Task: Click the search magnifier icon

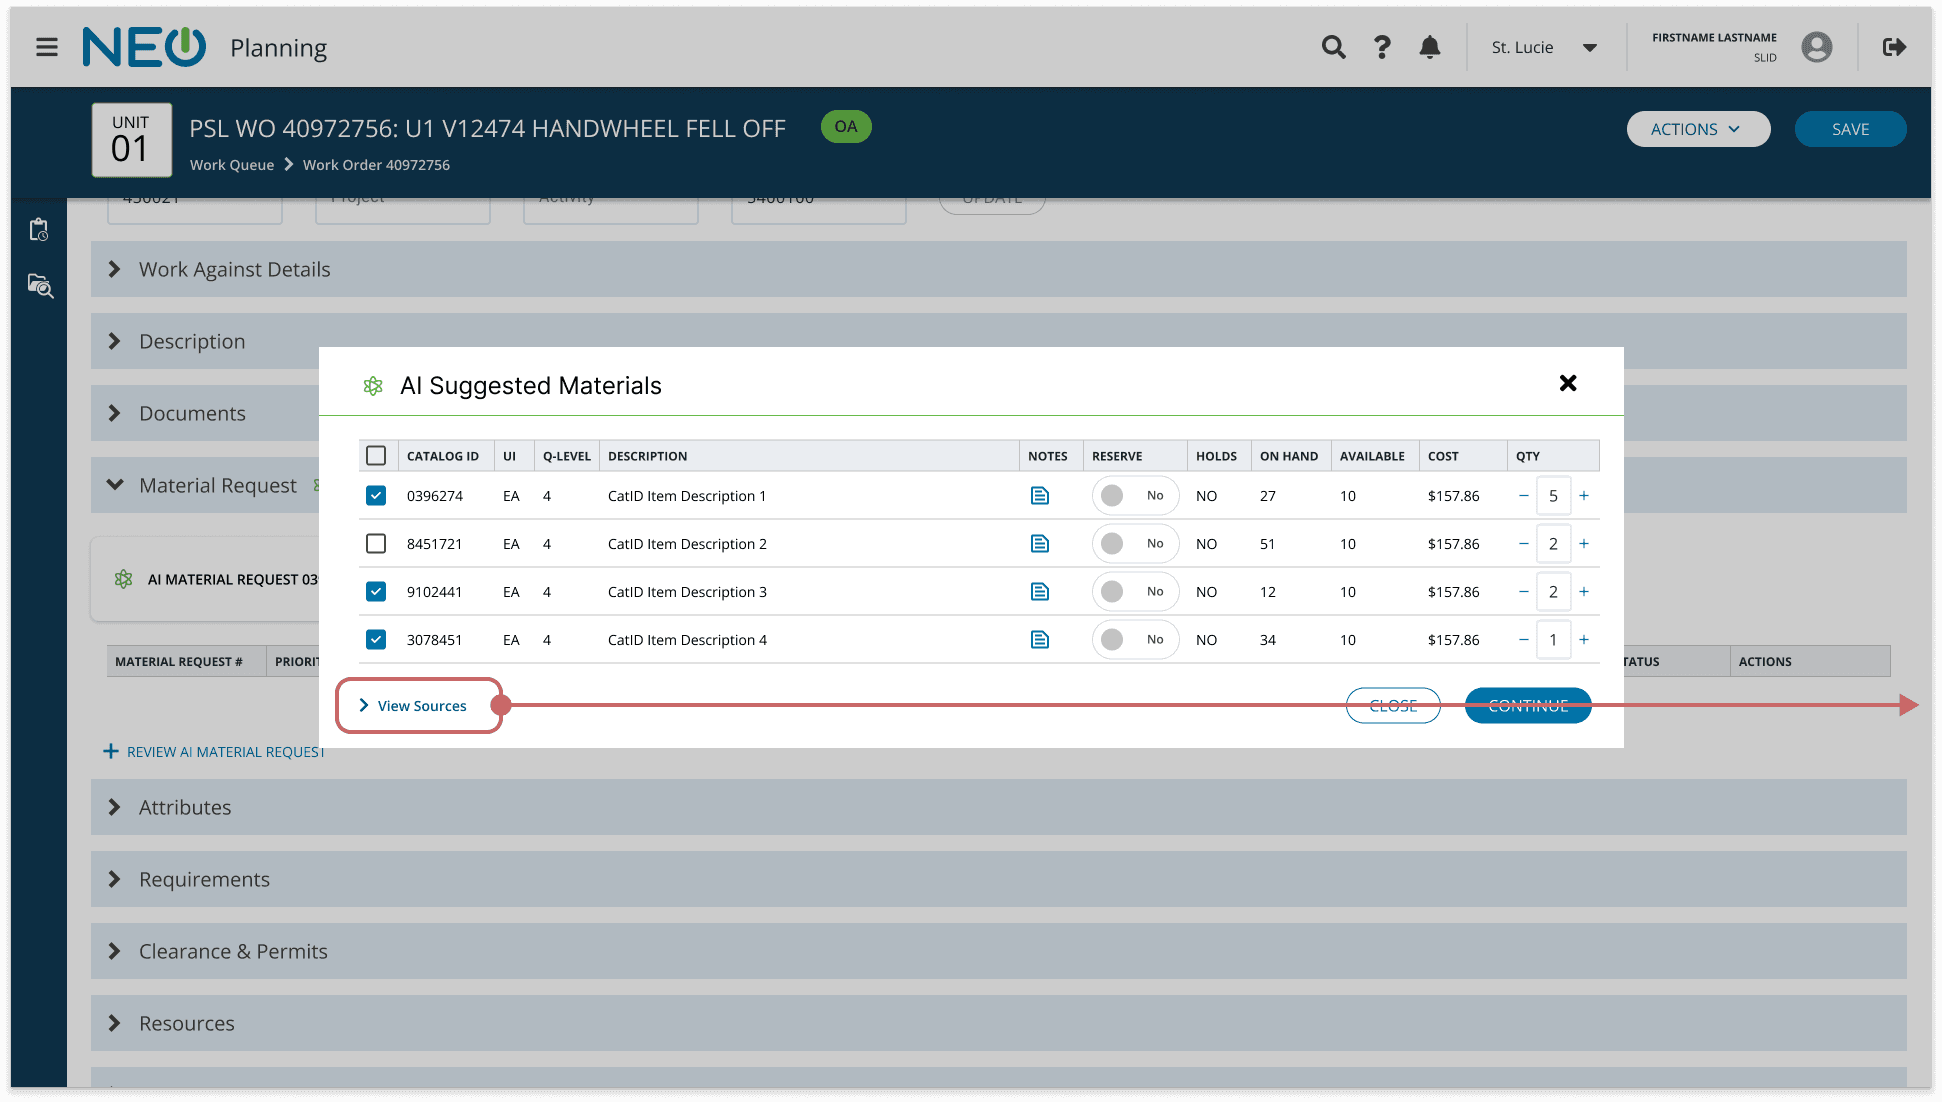Action: [x=1333, y=47]
